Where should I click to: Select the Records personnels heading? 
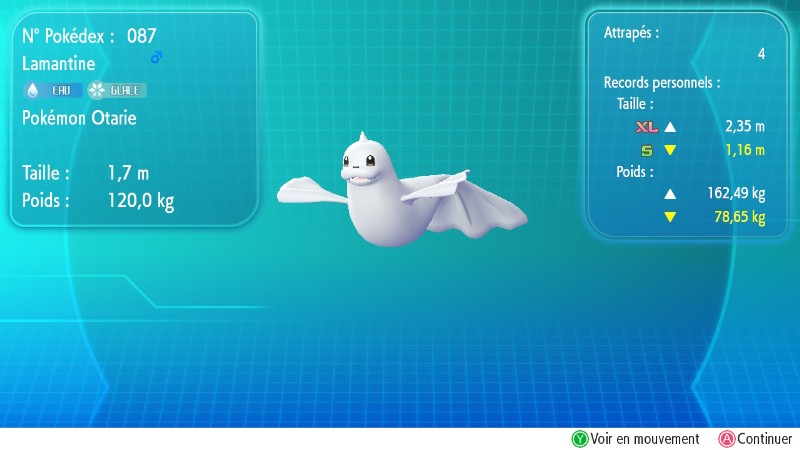(x=661, y=82)
